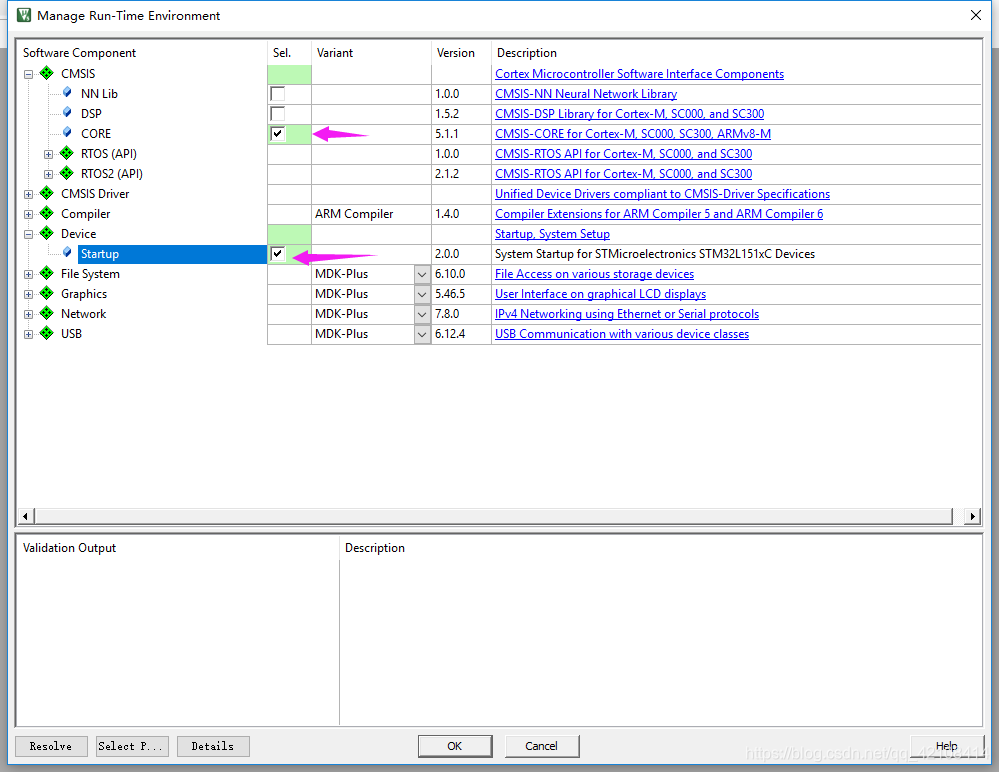Click the Compiler diamond icon
Viewport: 999px width, 772px height.
(47, 213)
